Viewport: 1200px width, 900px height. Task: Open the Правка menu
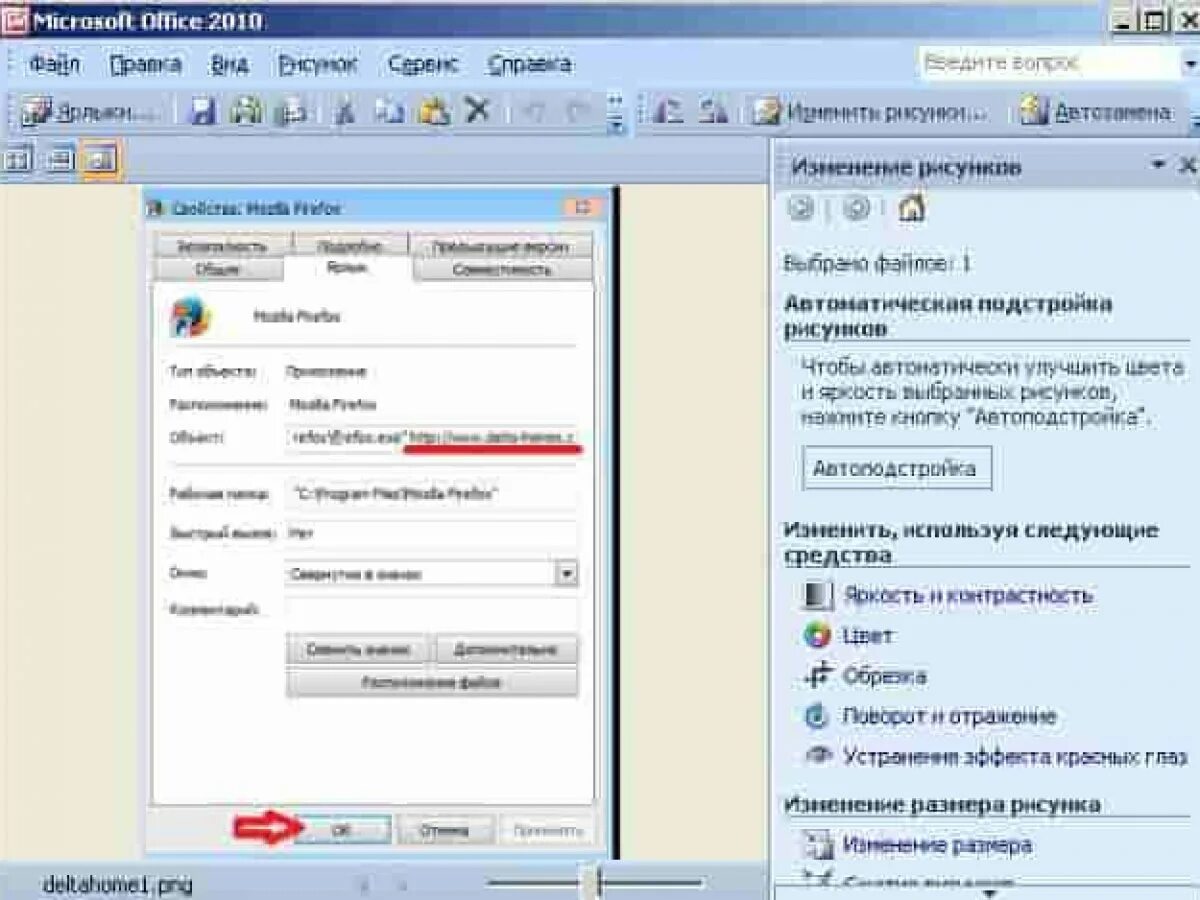145,65
